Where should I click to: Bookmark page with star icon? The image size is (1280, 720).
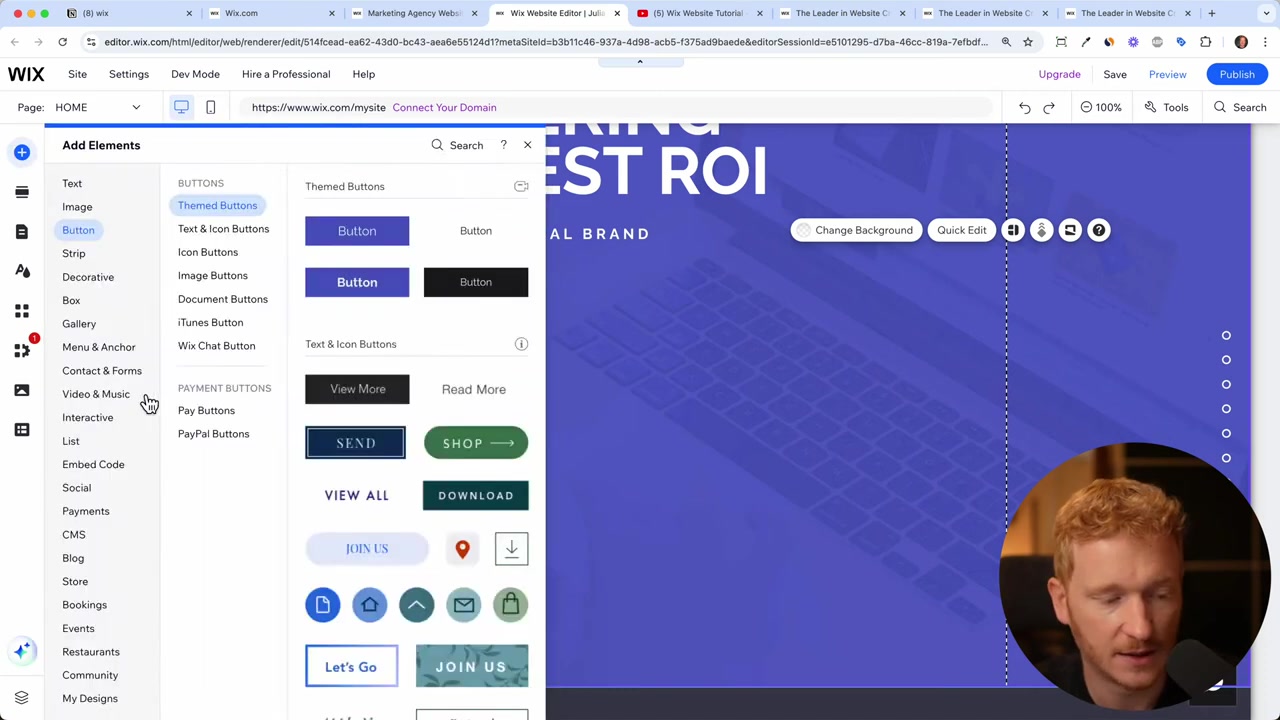point(1027,42)
